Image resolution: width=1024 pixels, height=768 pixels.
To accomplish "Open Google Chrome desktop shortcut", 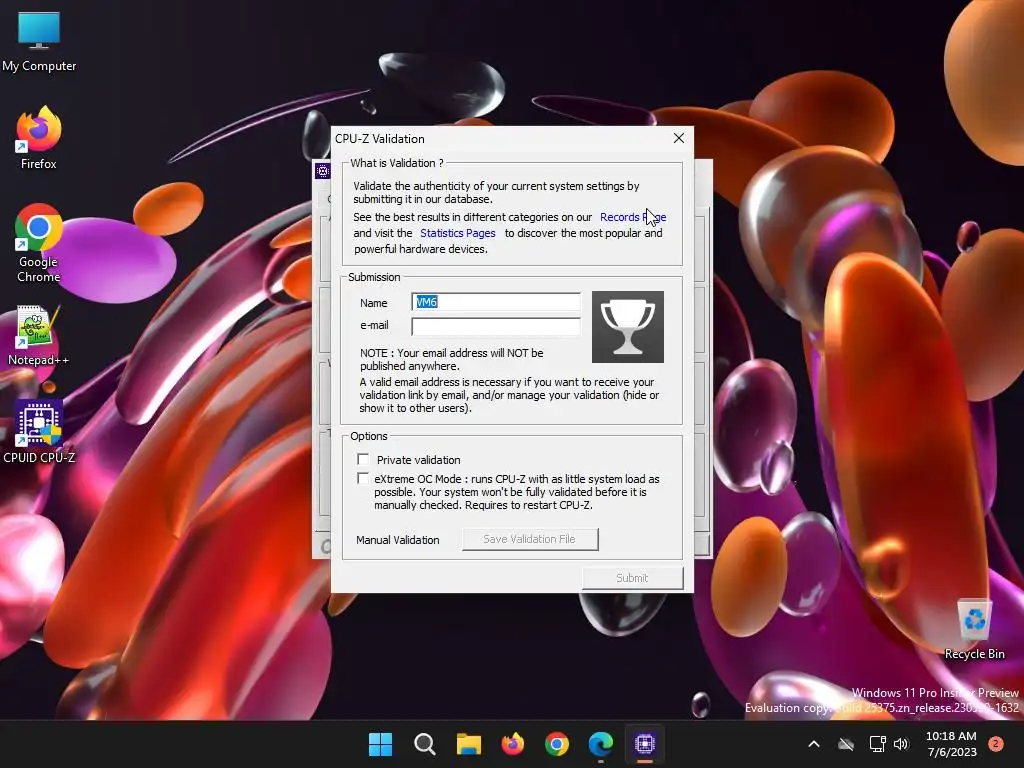I will (x=39, y=243).
